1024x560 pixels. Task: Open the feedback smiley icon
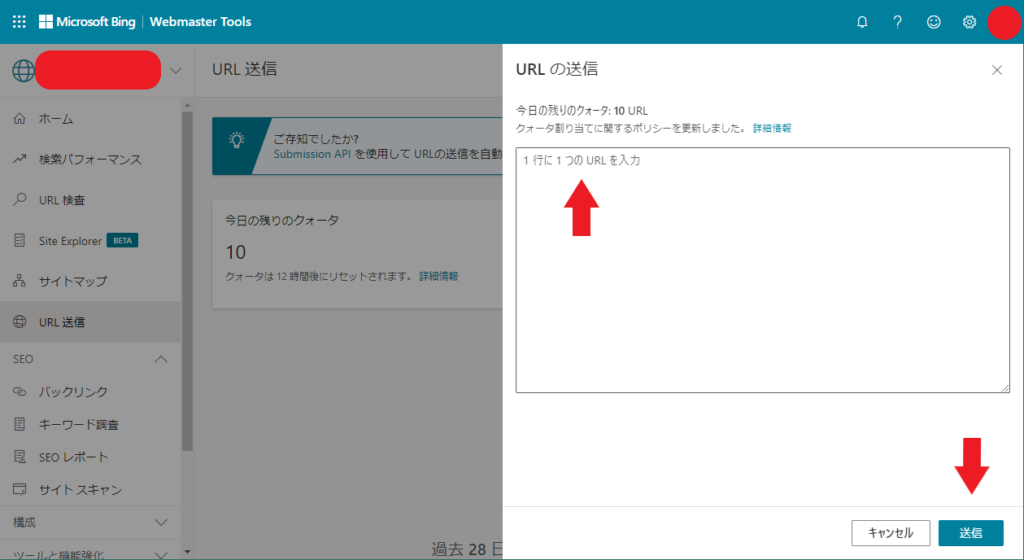pos(934,22)
